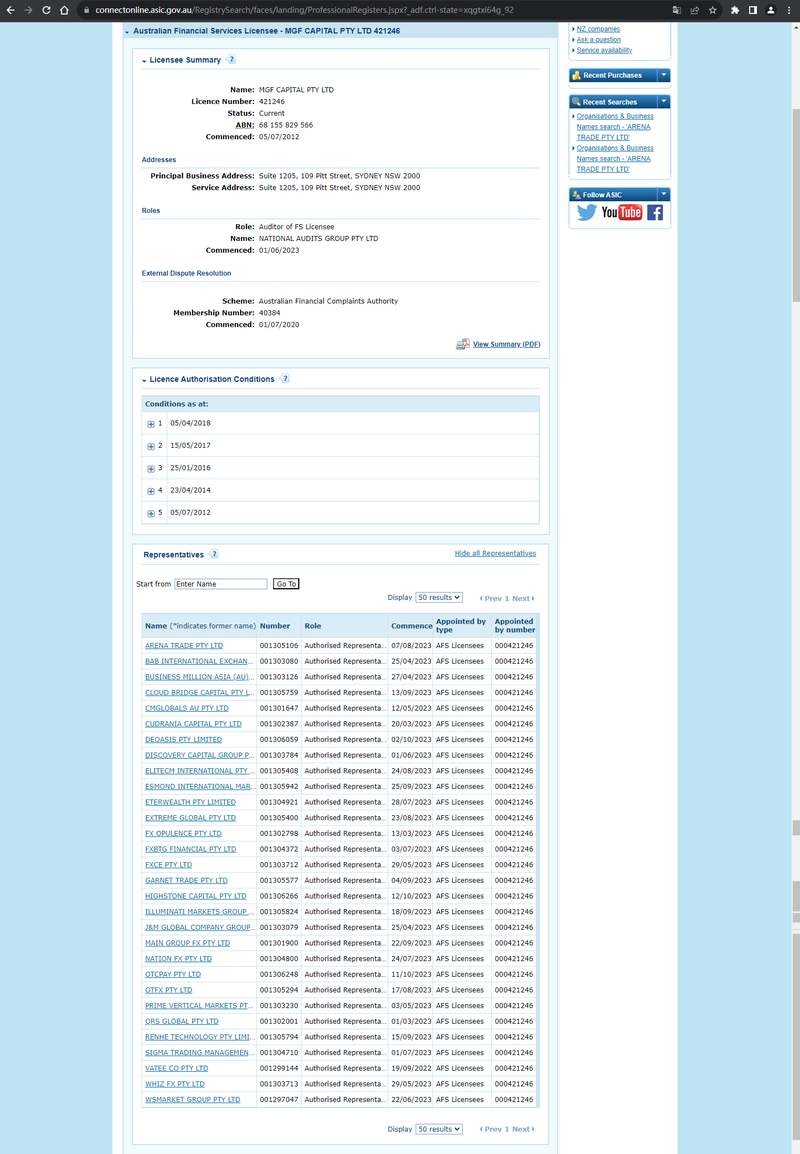Open the Recent Purchases panel dropdown arrow
Viewport: 800px width, 1154px height.
(x=664, y=75)
